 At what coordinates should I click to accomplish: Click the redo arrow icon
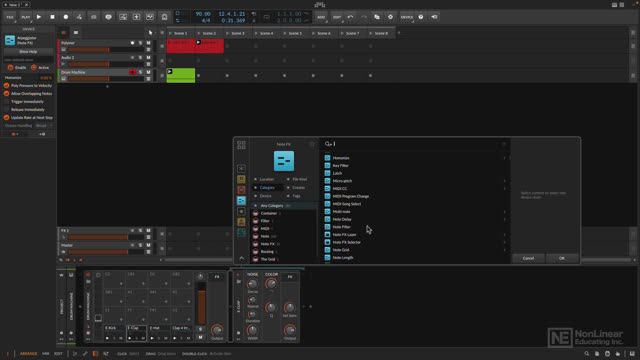pyautogui.click(x=363, y=17)
